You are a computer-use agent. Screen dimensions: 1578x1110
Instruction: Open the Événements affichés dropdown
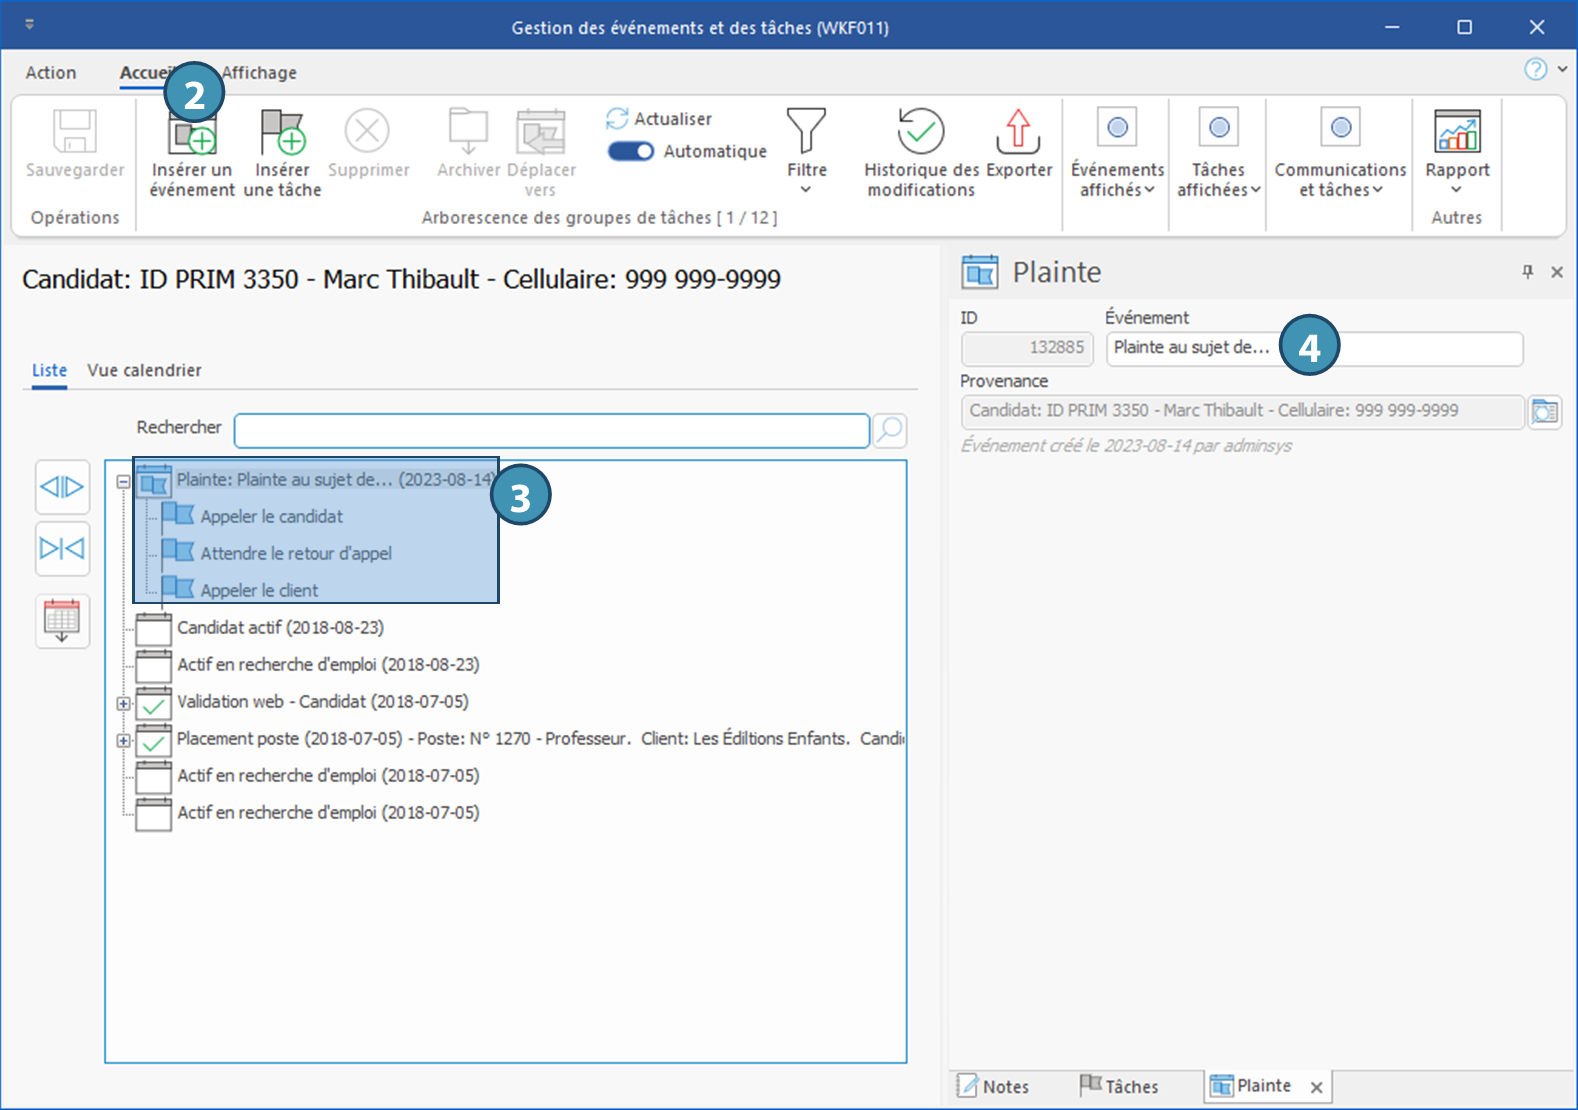tap(1117, 150)
